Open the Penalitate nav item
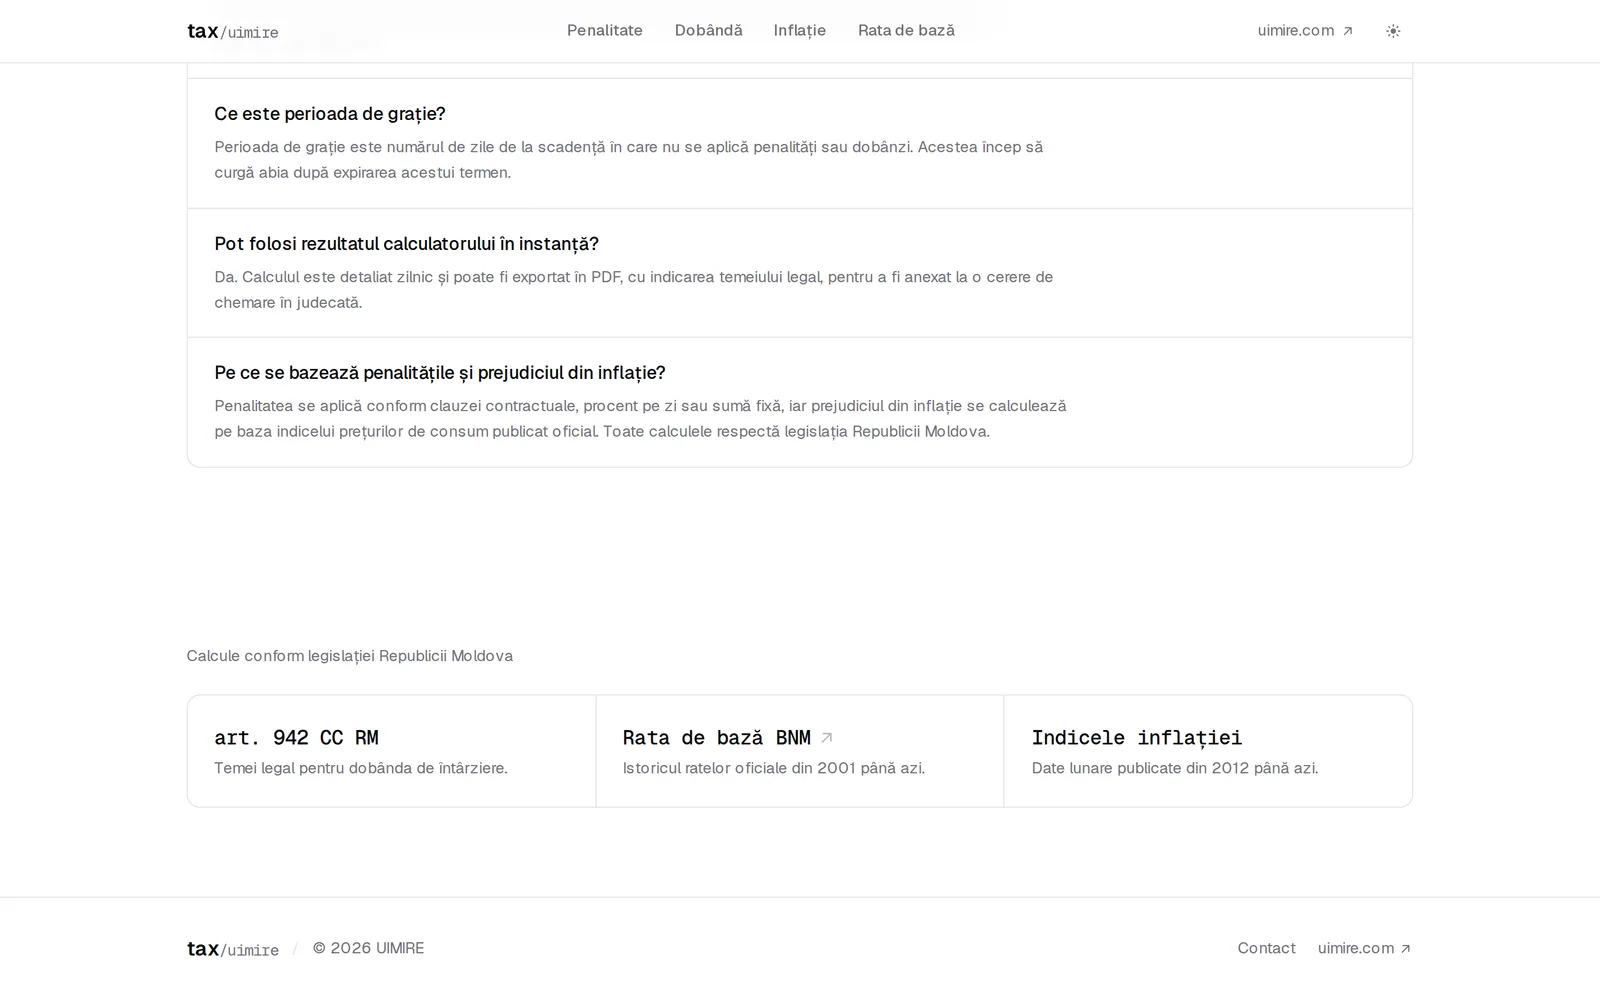This screenshot has width=1600, height=1000. [605, 31]
